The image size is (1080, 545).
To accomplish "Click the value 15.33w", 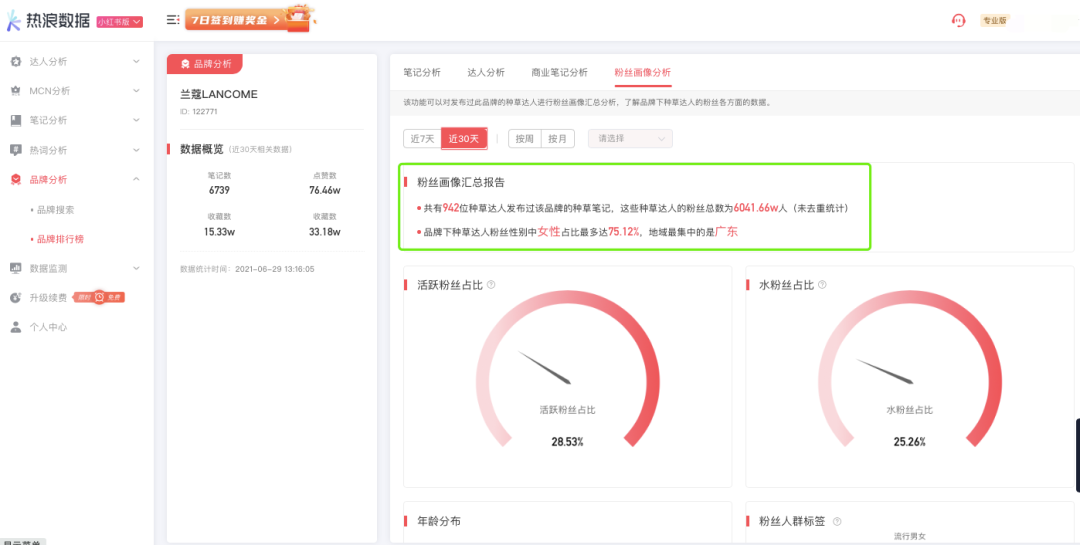I will coord(219,232).
